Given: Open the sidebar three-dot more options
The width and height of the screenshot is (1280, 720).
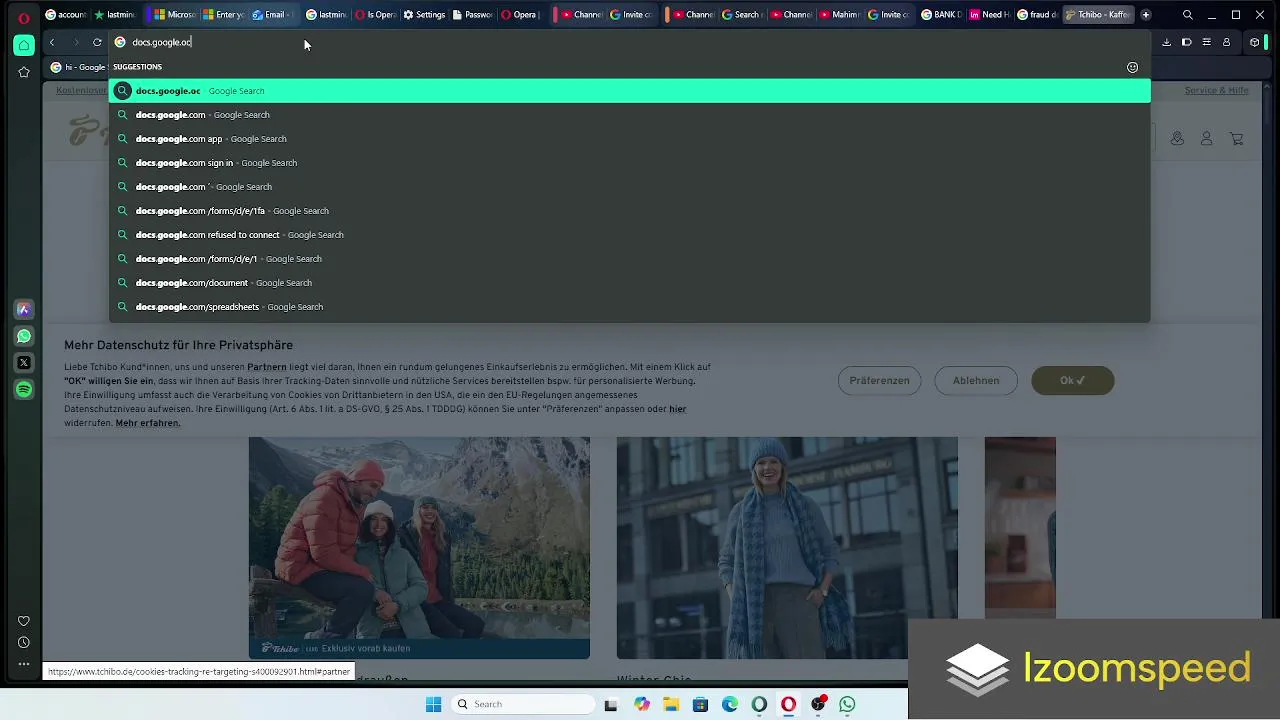Looking at the screenshot, I should coord(24,664).
